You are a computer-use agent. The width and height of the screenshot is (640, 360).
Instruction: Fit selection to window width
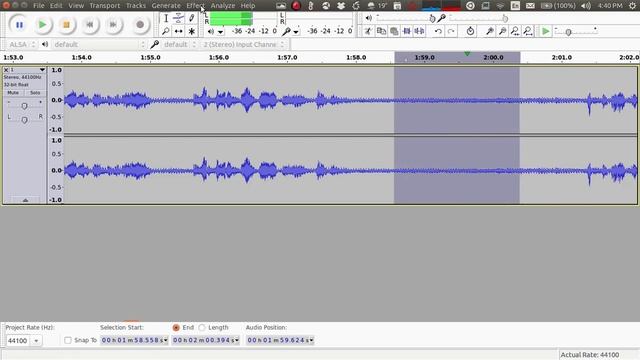(515, 31)
